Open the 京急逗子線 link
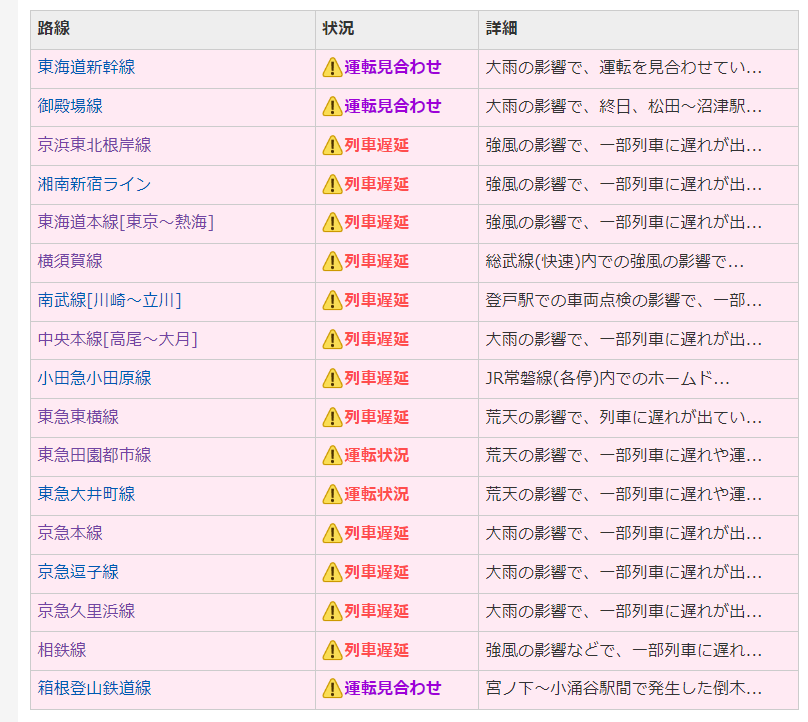 click(x=78, y=572)
